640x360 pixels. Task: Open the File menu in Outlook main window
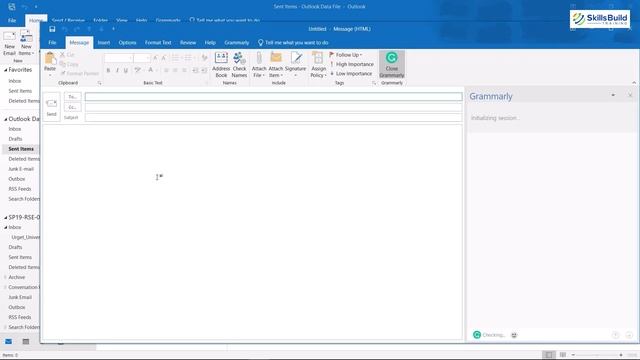tap(12, 20)
